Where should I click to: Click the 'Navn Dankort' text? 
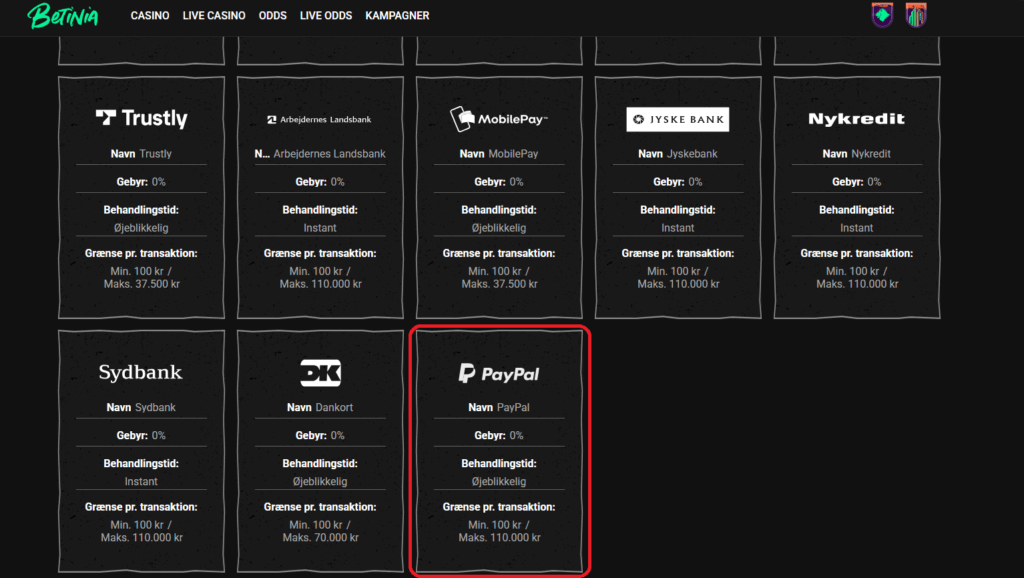click(320, 408)
